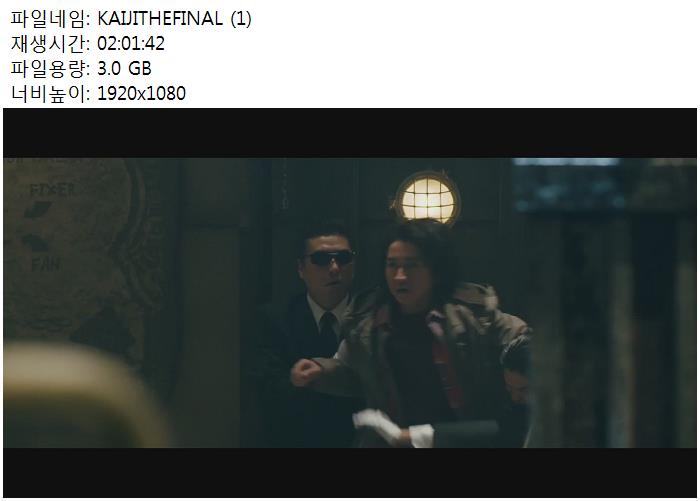Select the 재생시간 label

click(x=50, y=44)
